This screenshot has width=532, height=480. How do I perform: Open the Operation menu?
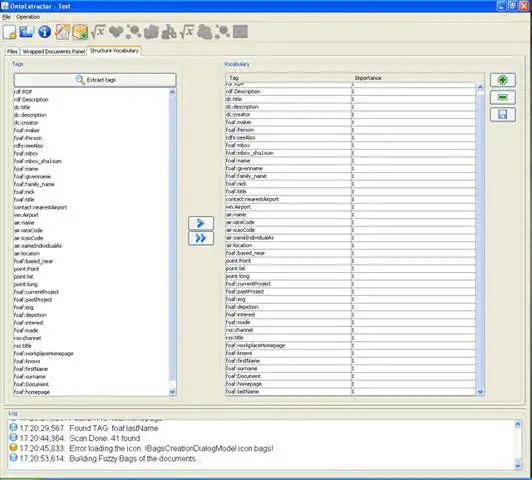click(x=28, y=17)
